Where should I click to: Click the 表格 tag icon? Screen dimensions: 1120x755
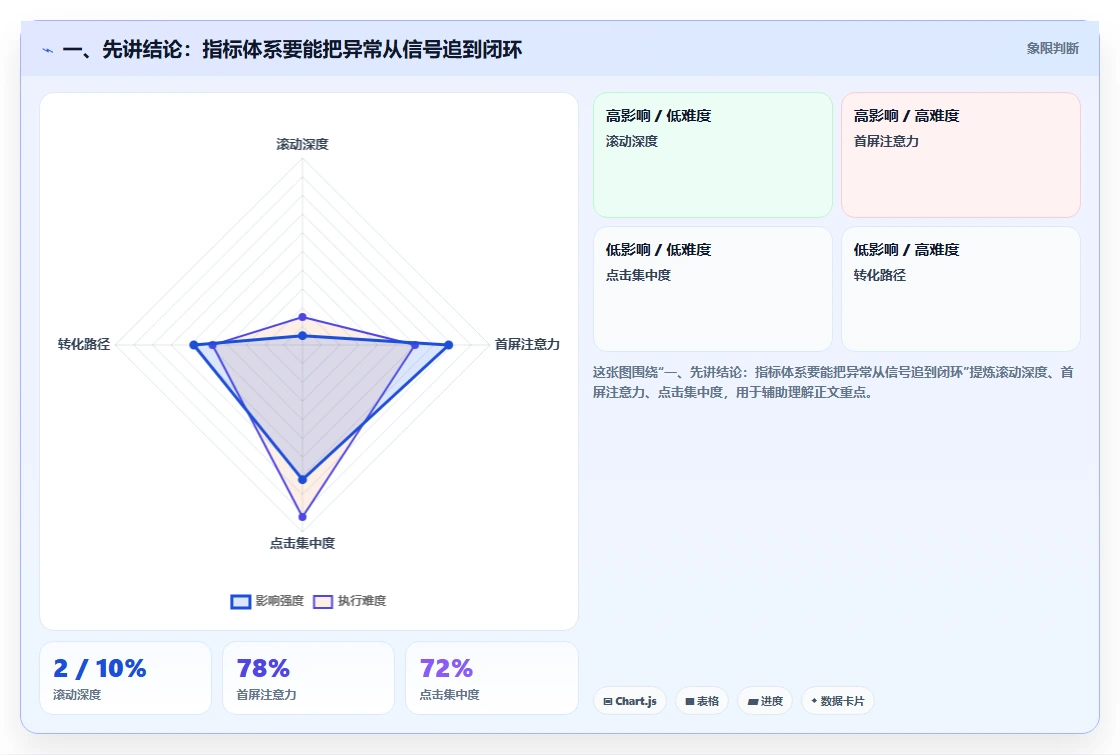coord(690,701)
